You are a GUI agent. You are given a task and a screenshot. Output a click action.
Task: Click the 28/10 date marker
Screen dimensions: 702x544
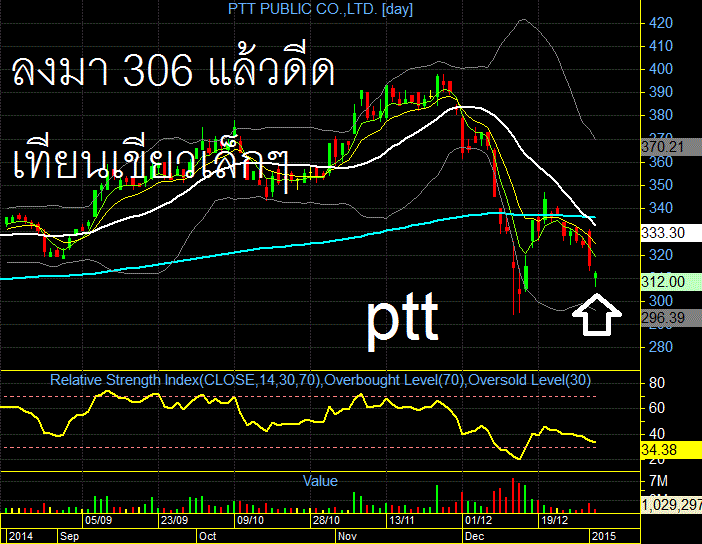click(x=326, y=521)
